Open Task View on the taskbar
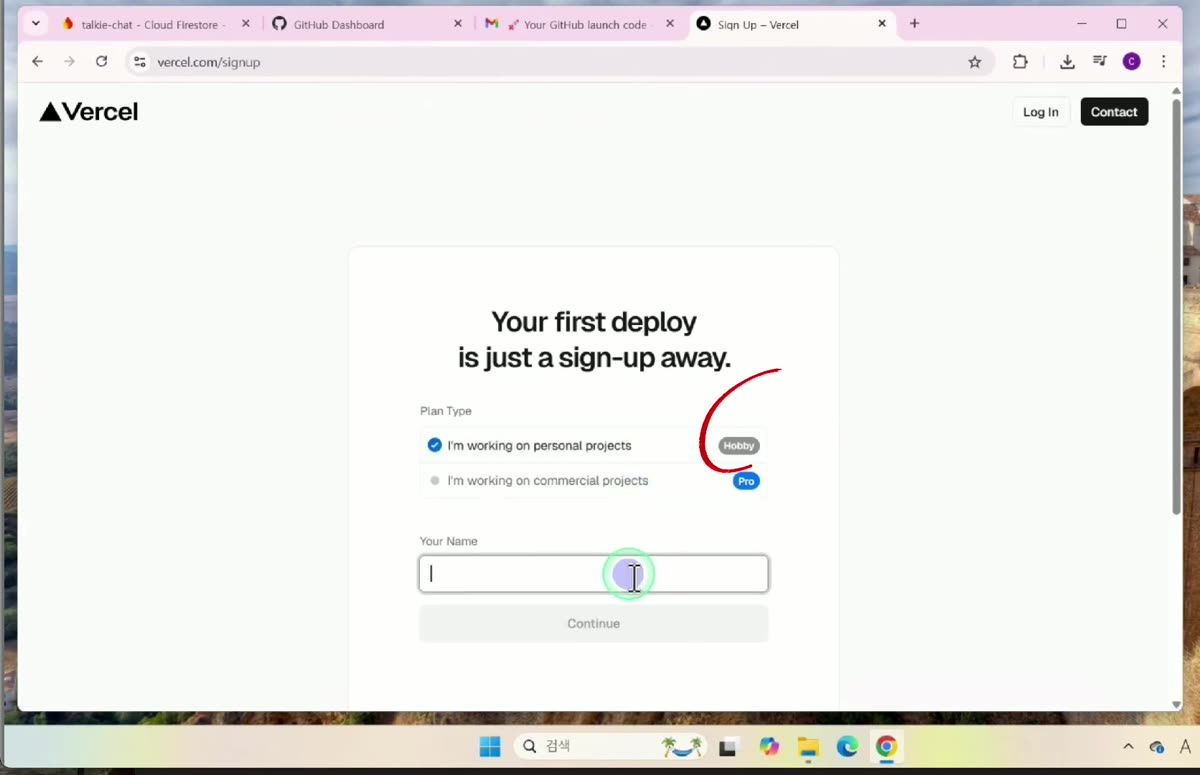Viewport: 1200px width, 775px height. 728,747
